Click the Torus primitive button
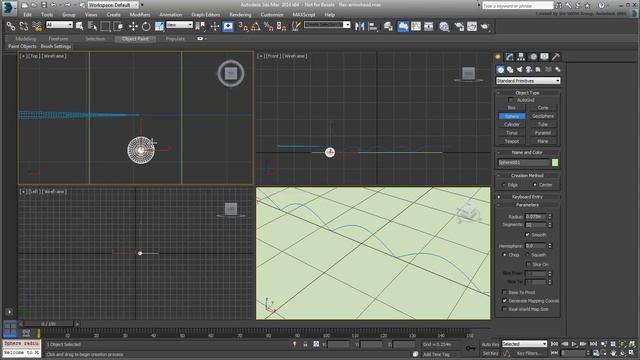640x360 pixels. coord(512,133)
